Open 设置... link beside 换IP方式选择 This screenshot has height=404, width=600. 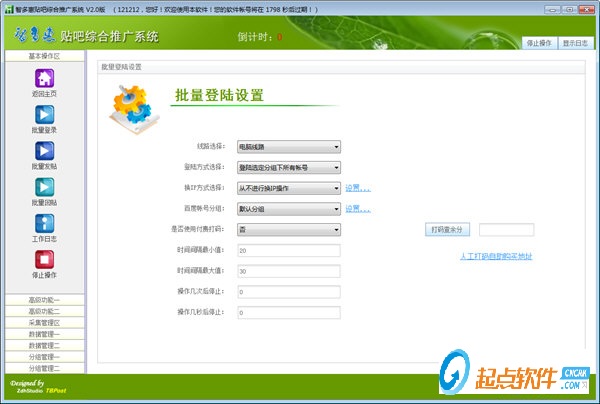click(x=358, y=188)
